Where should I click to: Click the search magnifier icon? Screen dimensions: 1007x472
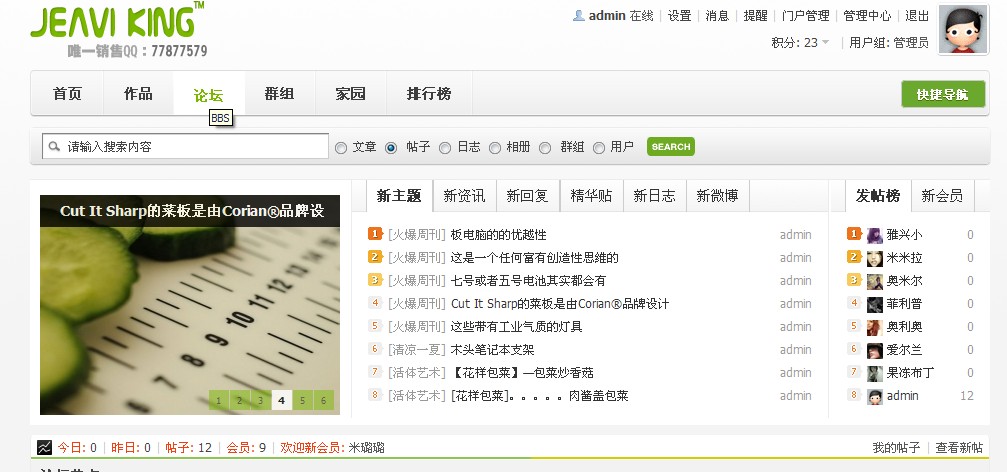tap(55, 146)
